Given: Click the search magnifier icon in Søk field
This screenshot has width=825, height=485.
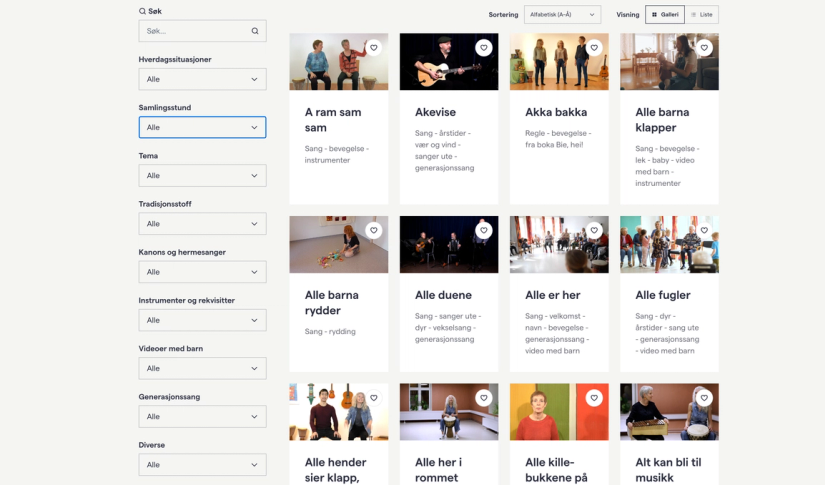Looking at the screenshot, I should [x=255, y=31].
